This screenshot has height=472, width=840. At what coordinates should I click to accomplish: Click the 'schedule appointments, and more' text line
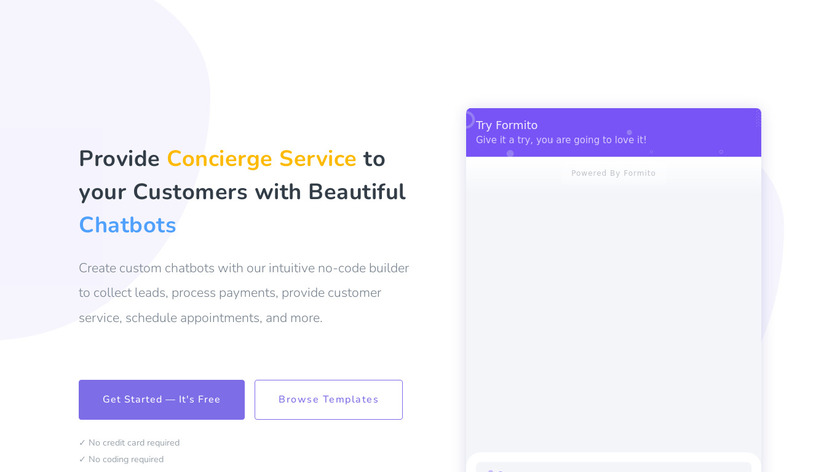(x=200, y=318)
